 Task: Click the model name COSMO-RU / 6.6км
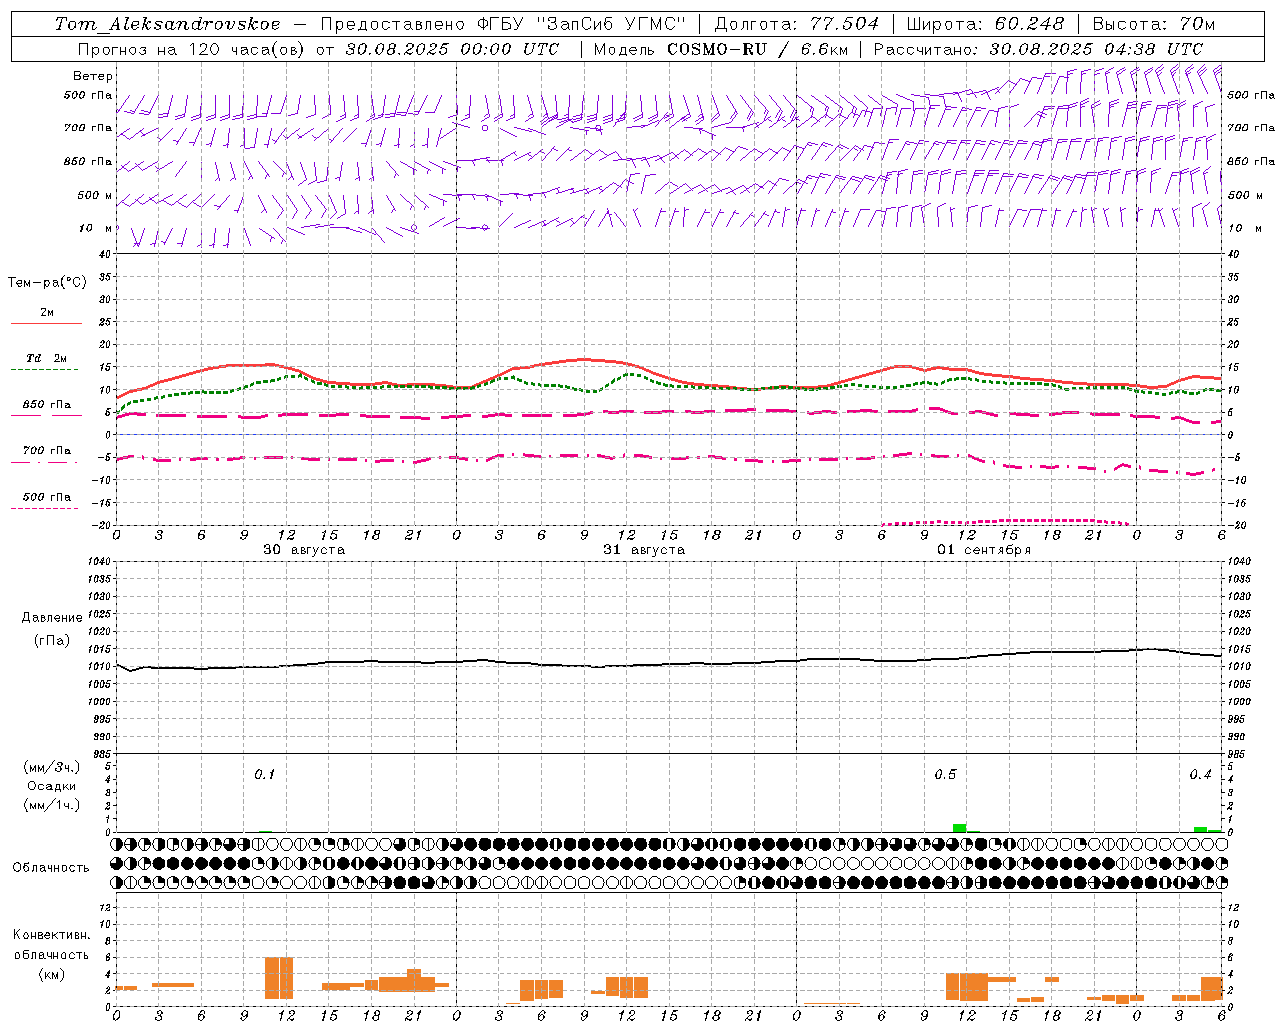(757, 49)
